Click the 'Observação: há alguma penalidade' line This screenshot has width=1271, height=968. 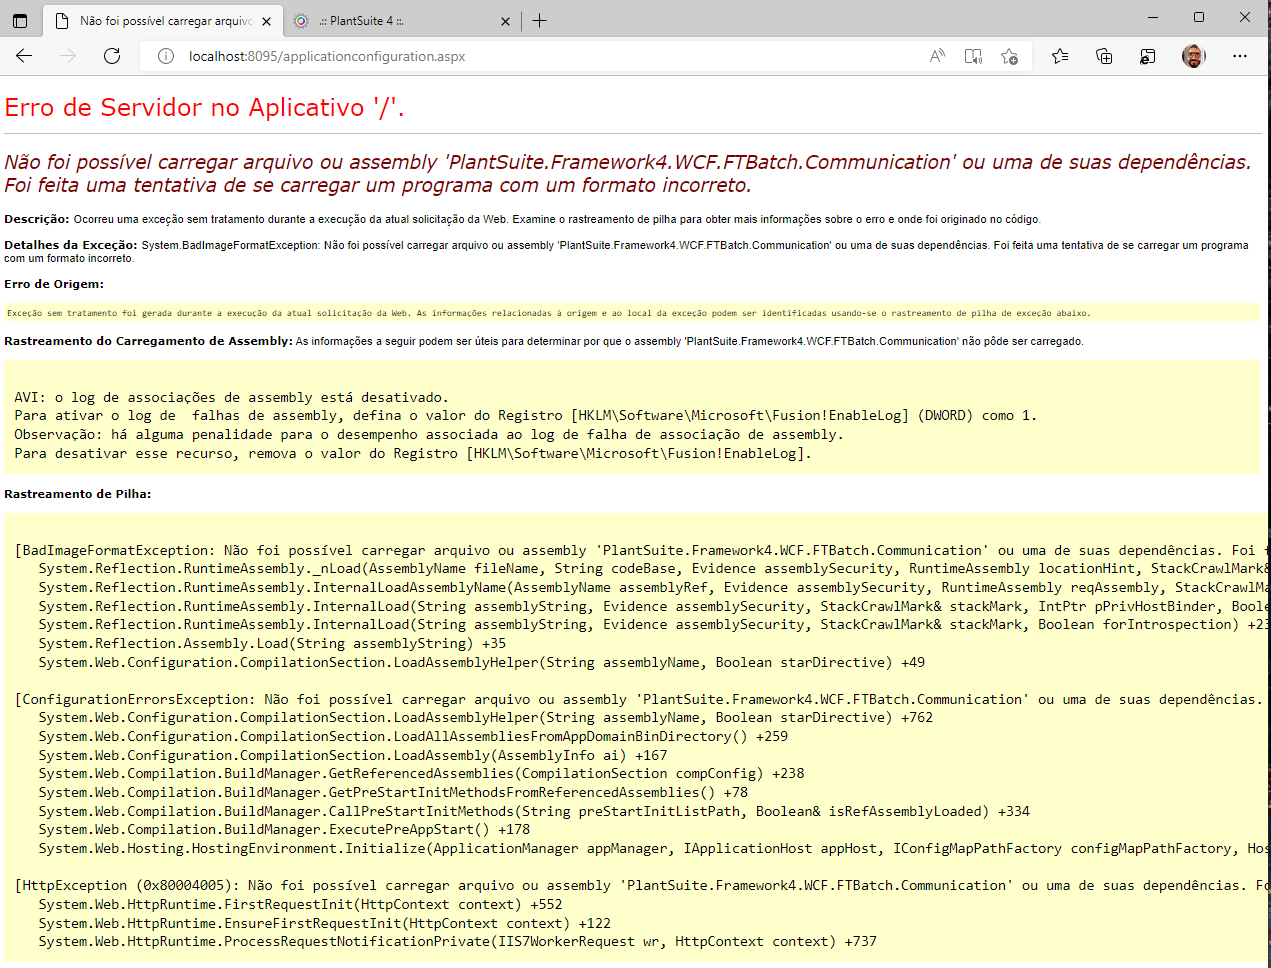(429, 434)
